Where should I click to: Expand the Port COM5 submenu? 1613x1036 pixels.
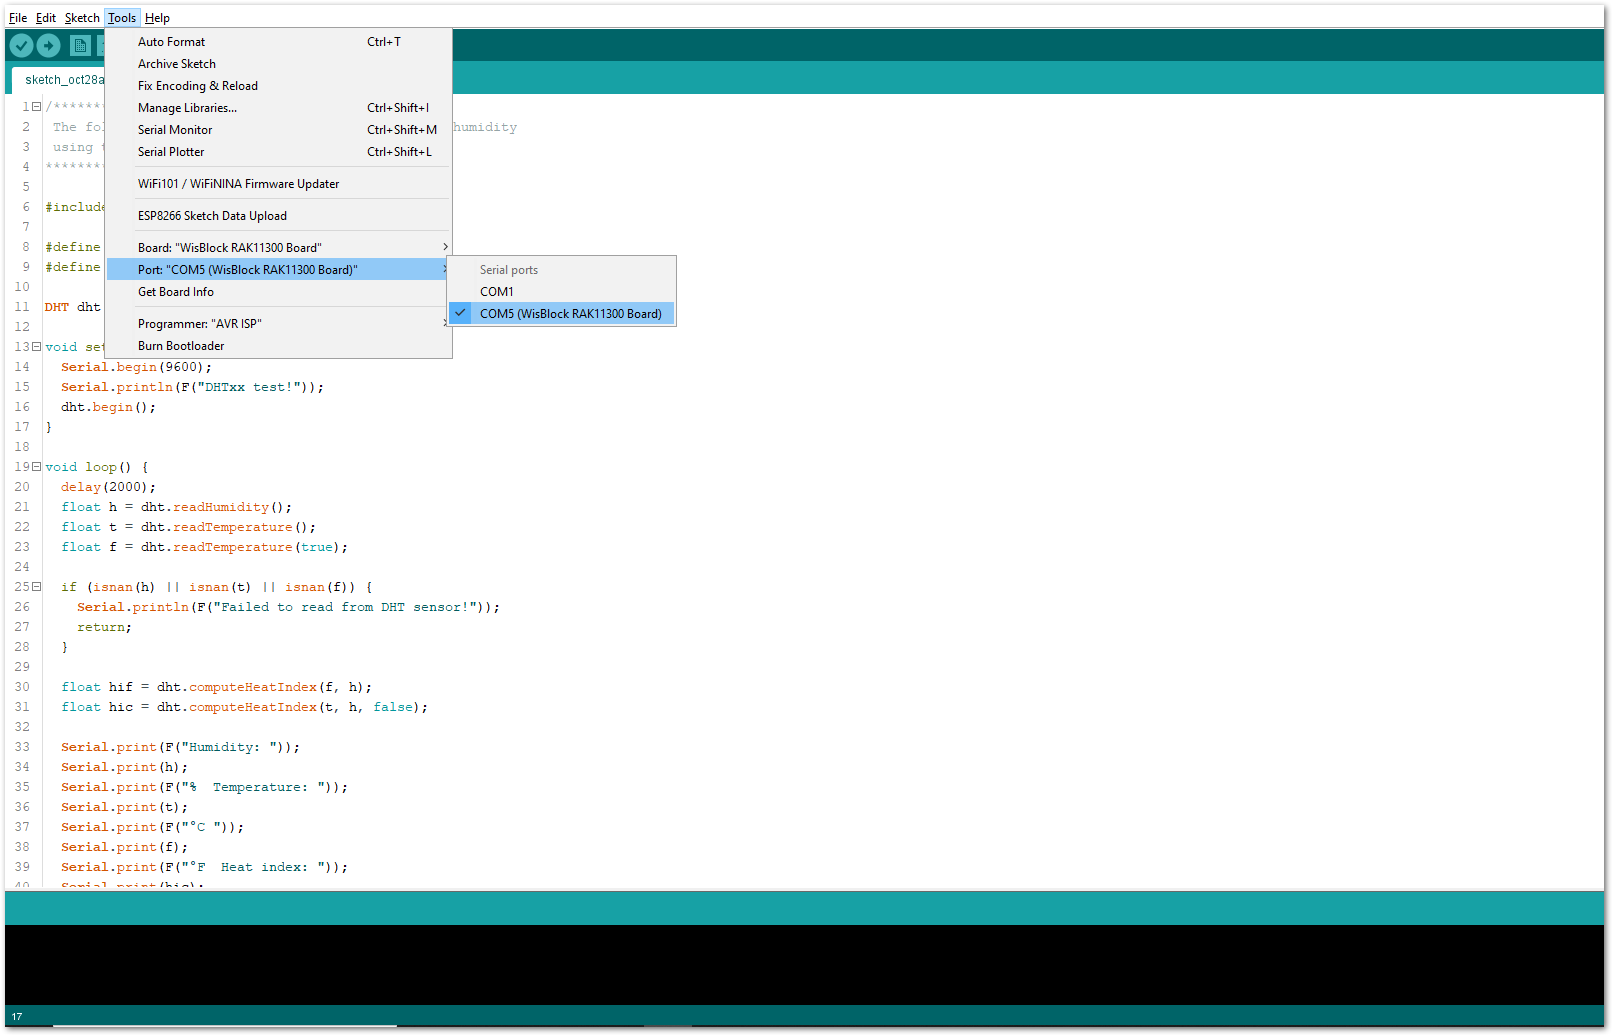[x=279, y=270]
